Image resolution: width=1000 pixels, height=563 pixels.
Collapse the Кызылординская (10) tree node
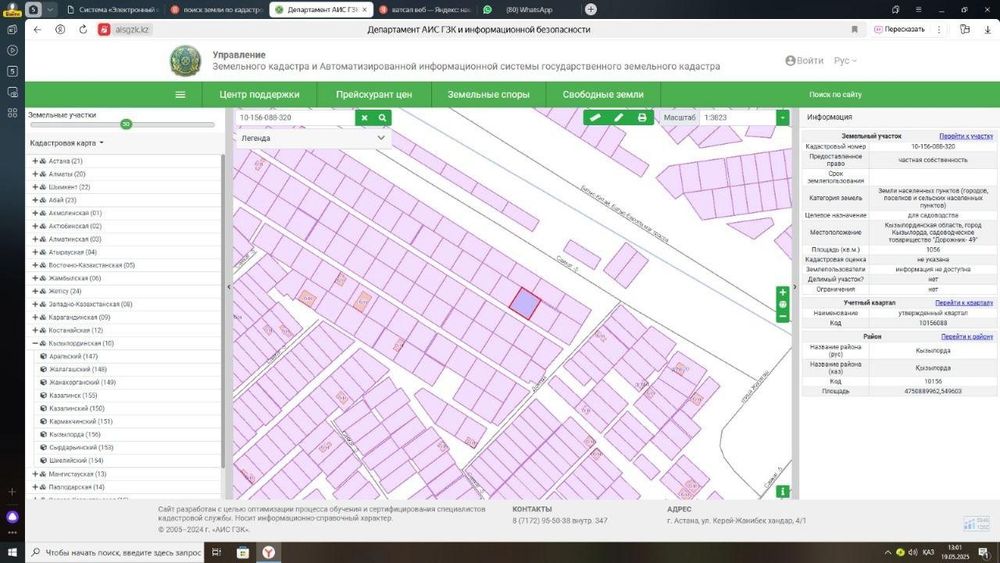[35, 343]
